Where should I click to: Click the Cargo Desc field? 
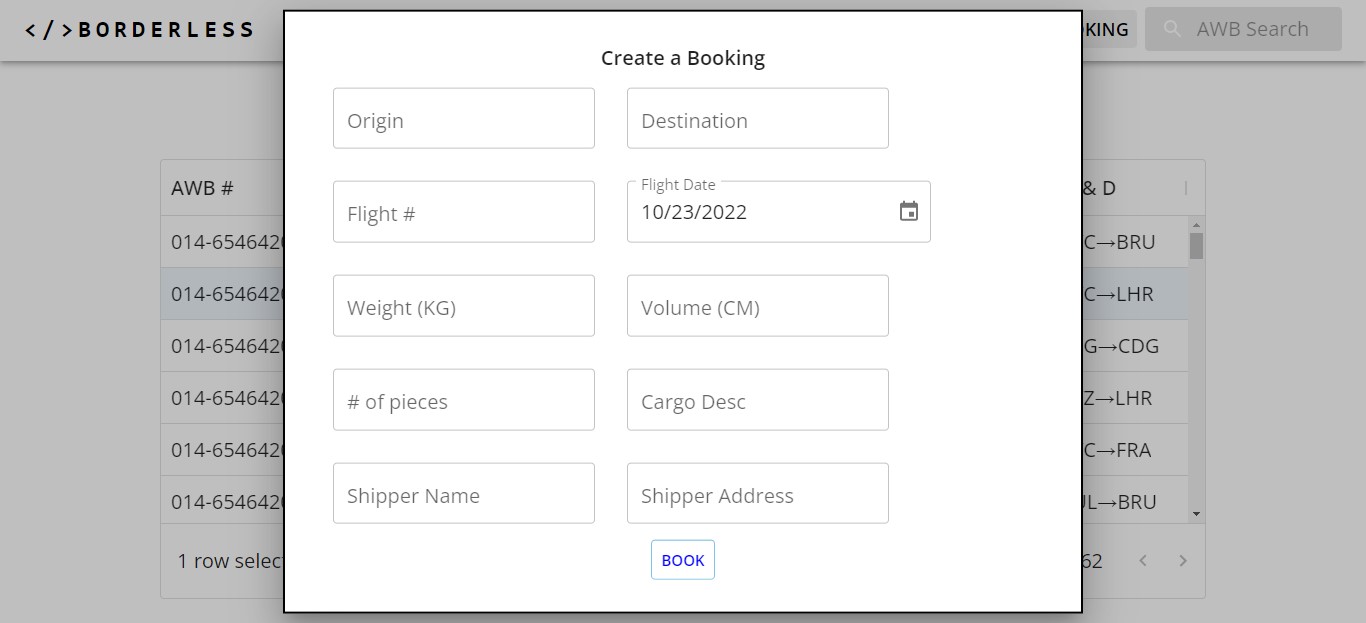tap(757, 400)
